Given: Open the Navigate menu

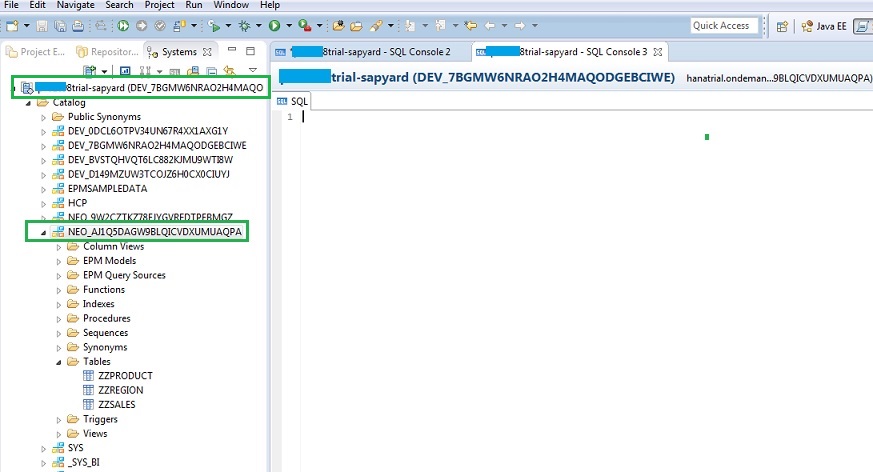Looking at the screenshot, I should point(76,5).
